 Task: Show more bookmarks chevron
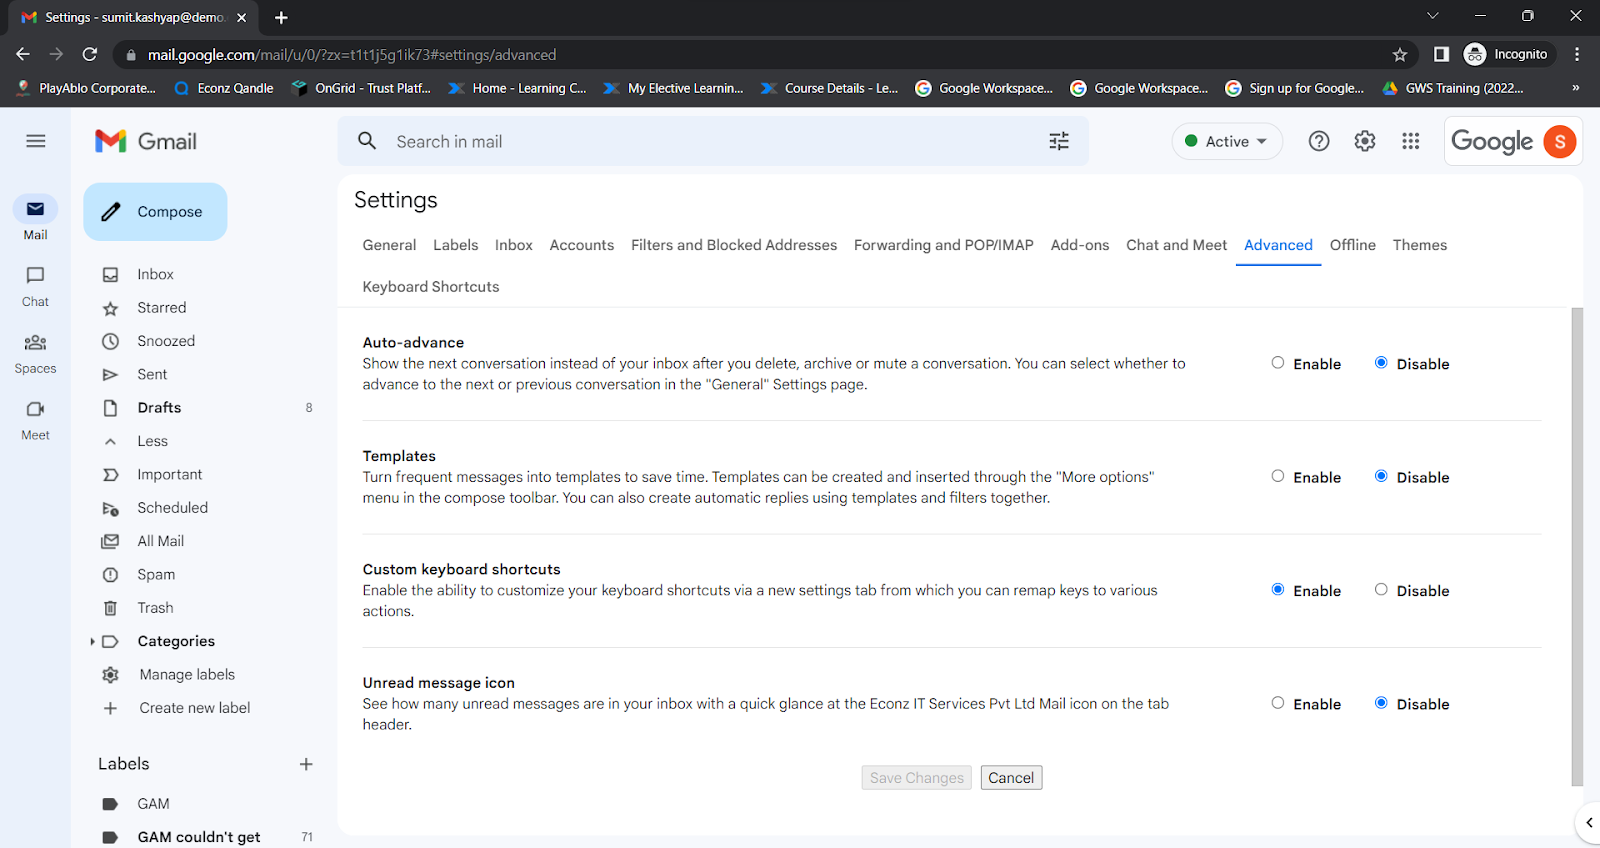pyautogui.click(x=1576, y=88)
